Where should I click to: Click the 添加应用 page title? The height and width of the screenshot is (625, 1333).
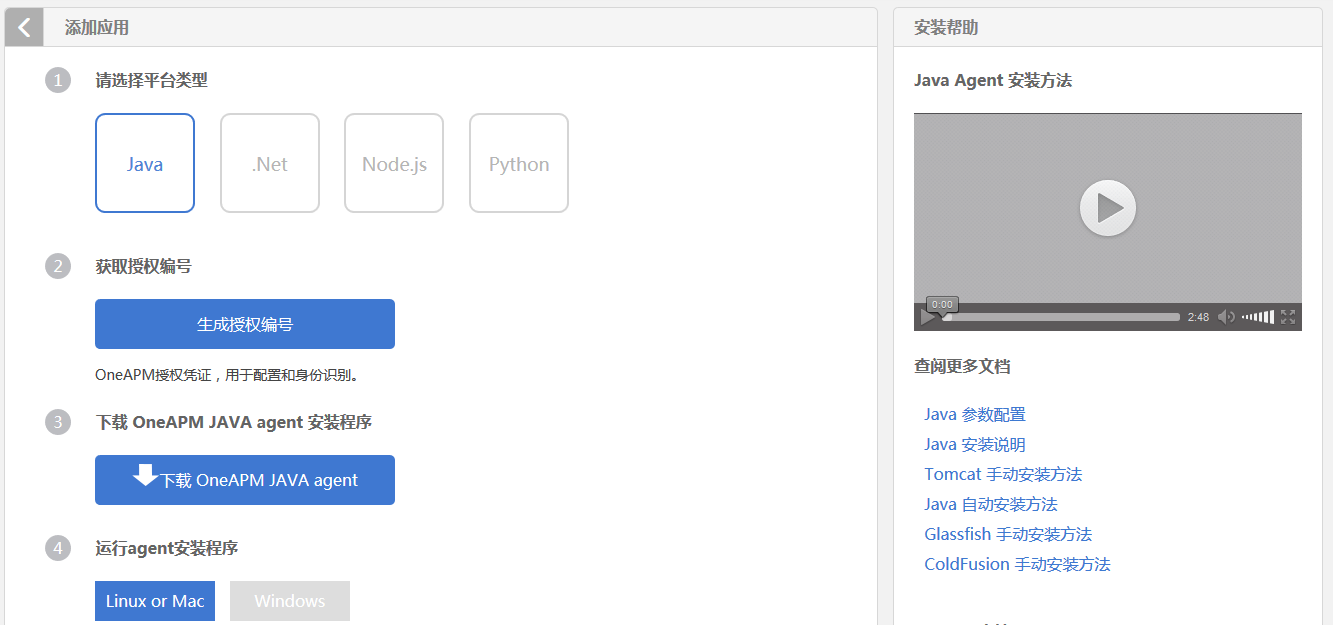[x=97, y=28]
